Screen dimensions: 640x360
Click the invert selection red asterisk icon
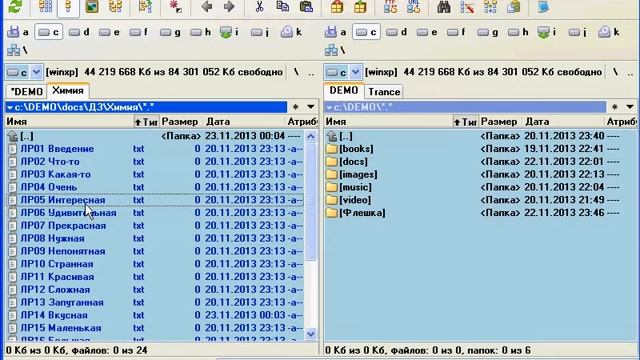pyautogui.click(x=175, y=7)
